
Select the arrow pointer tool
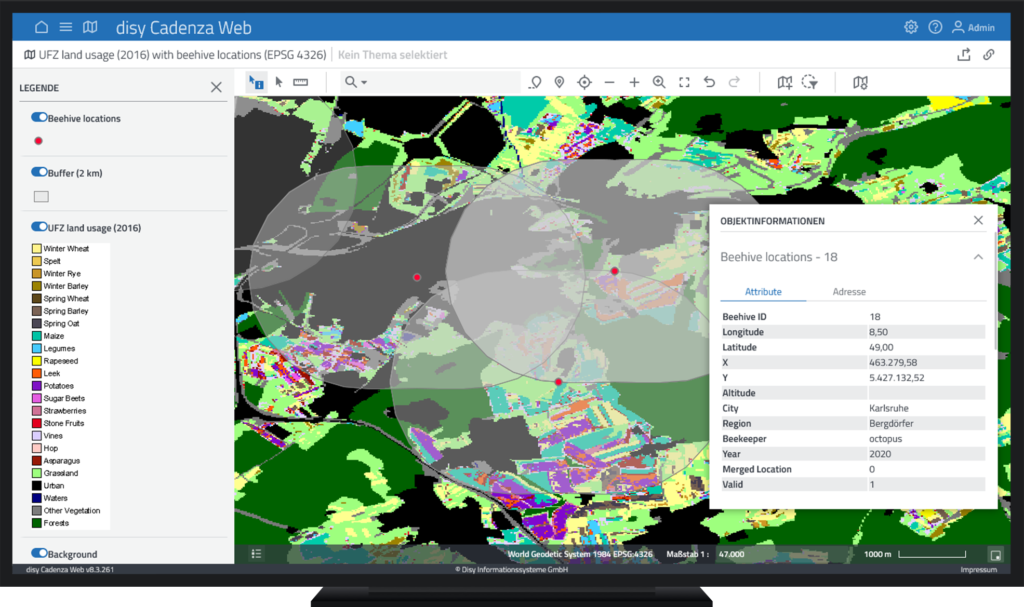point(279,82)
